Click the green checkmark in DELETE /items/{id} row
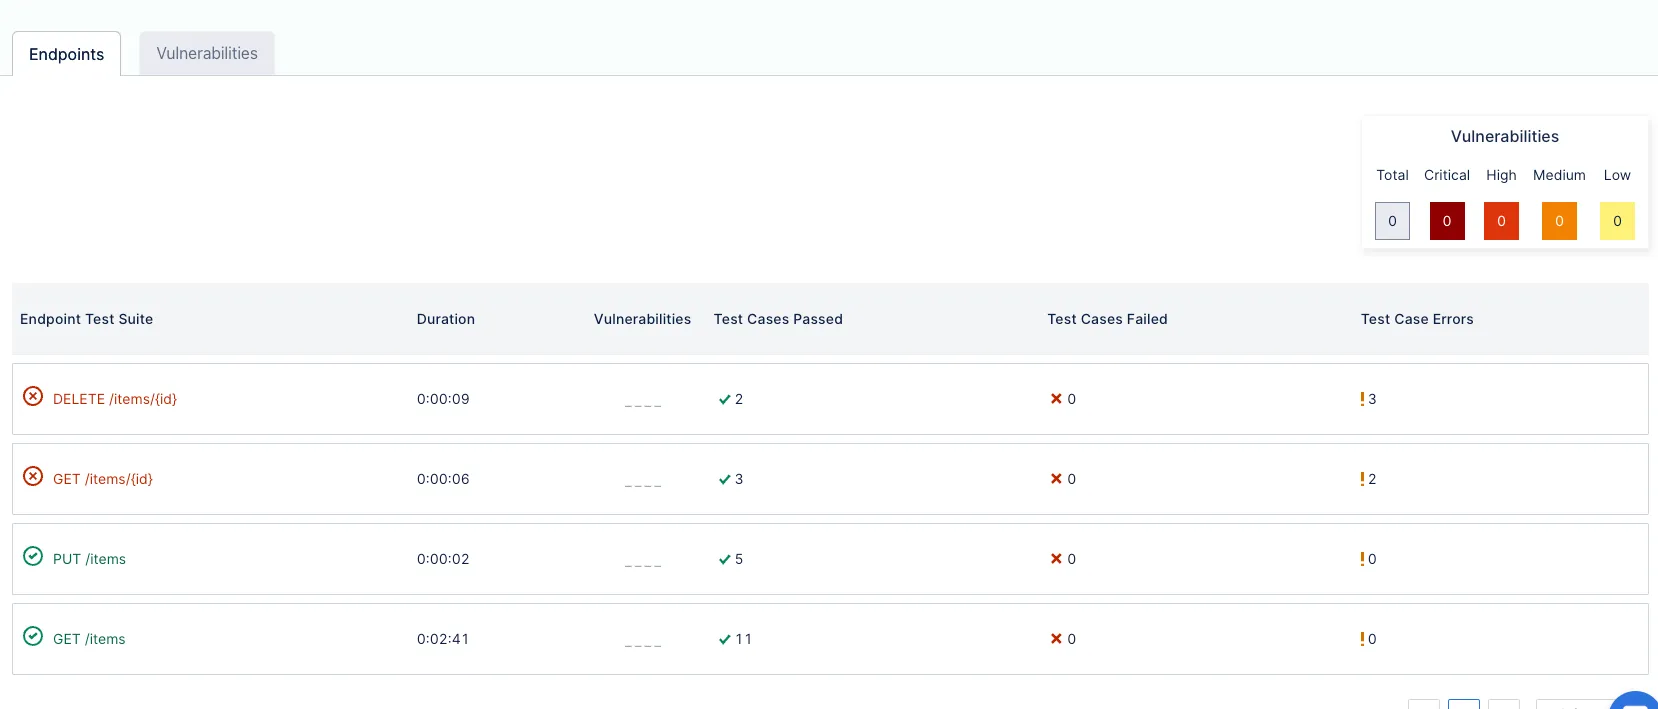This screenshot has height=709, width=1658. (x=724, y=400)
